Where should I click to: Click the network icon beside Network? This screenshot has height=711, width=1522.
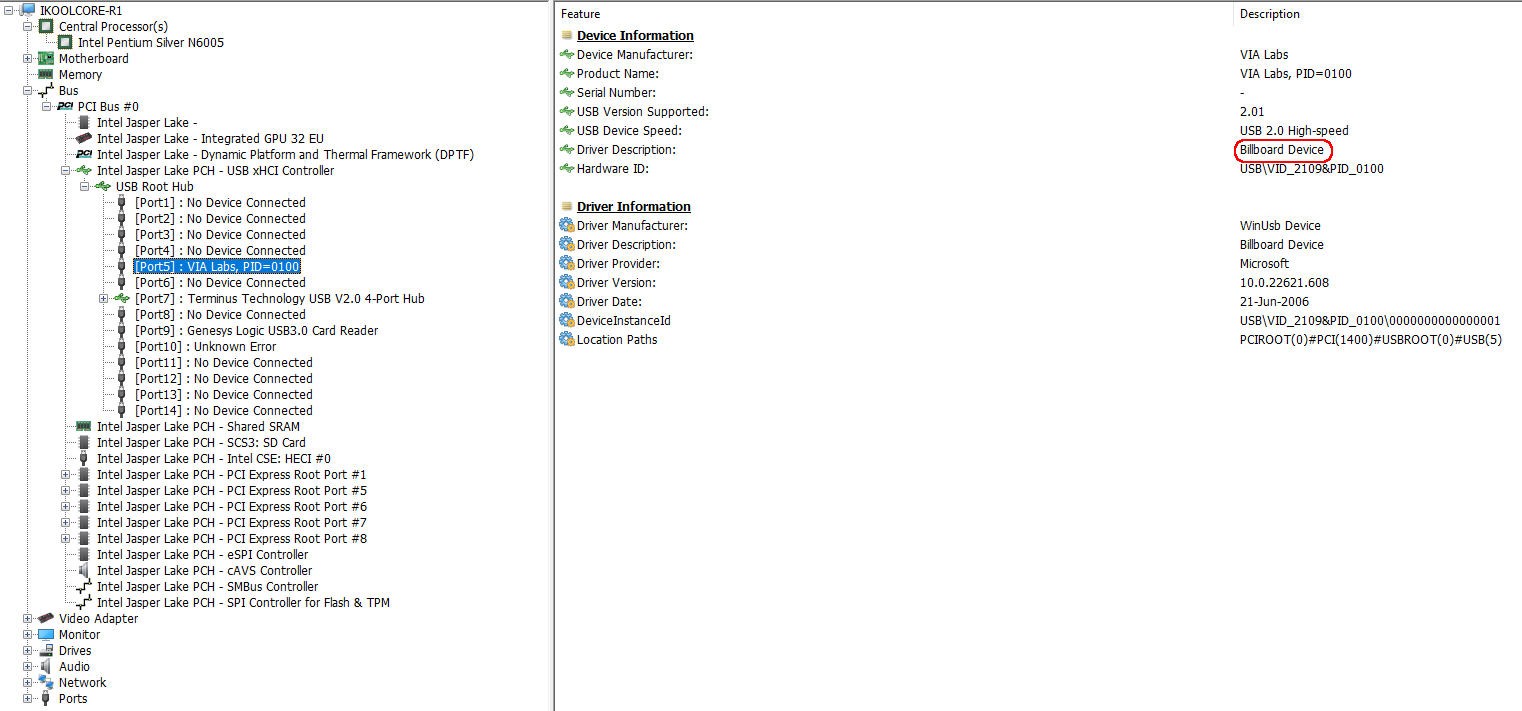tap(46, 682)
